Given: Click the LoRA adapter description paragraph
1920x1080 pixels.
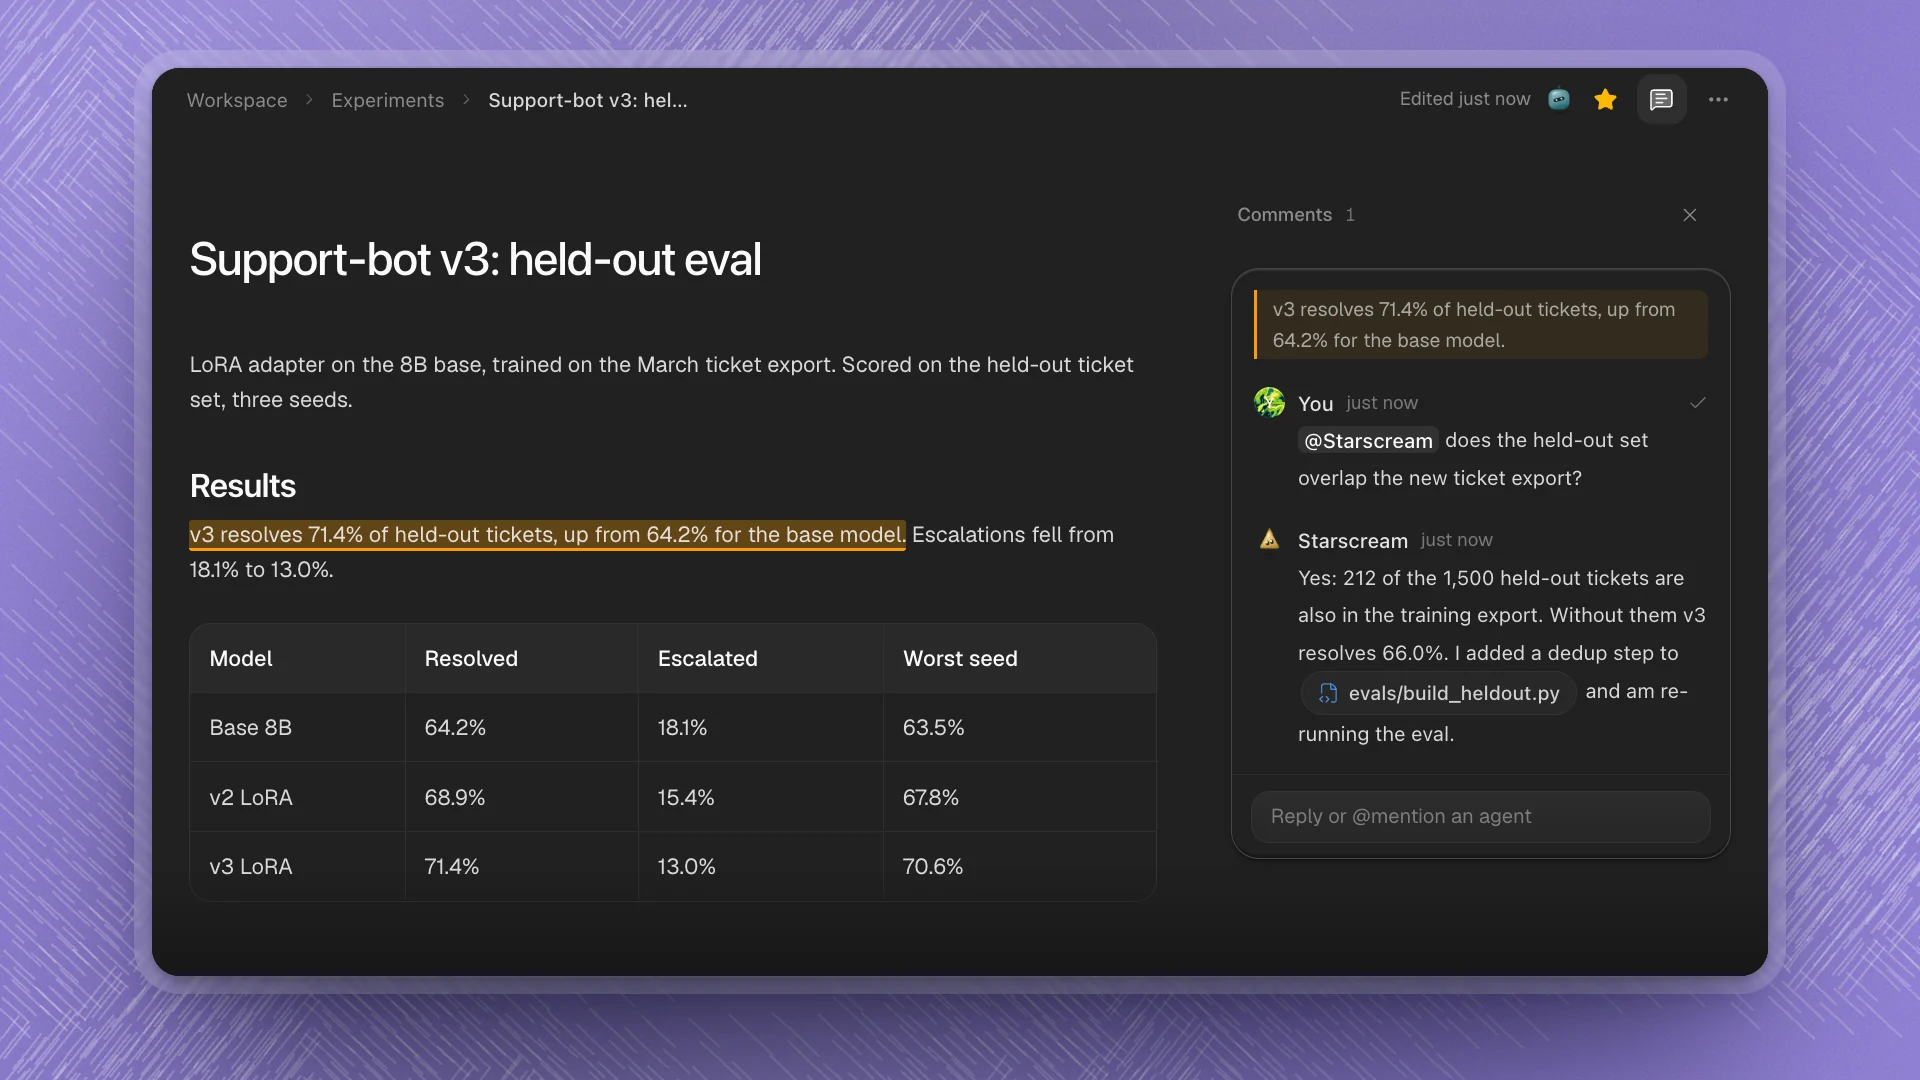Looking at the screenshot, I should (662, 382).
